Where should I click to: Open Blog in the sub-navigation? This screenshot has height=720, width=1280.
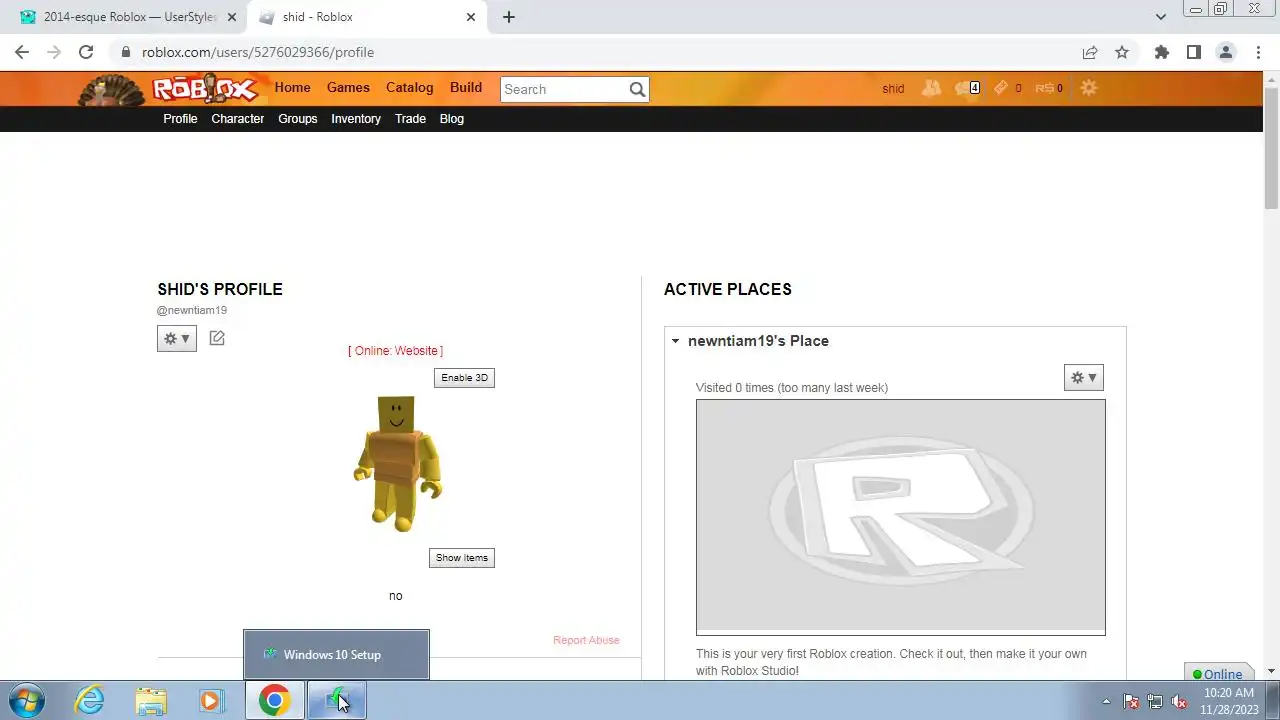click(x=451, y=119)
